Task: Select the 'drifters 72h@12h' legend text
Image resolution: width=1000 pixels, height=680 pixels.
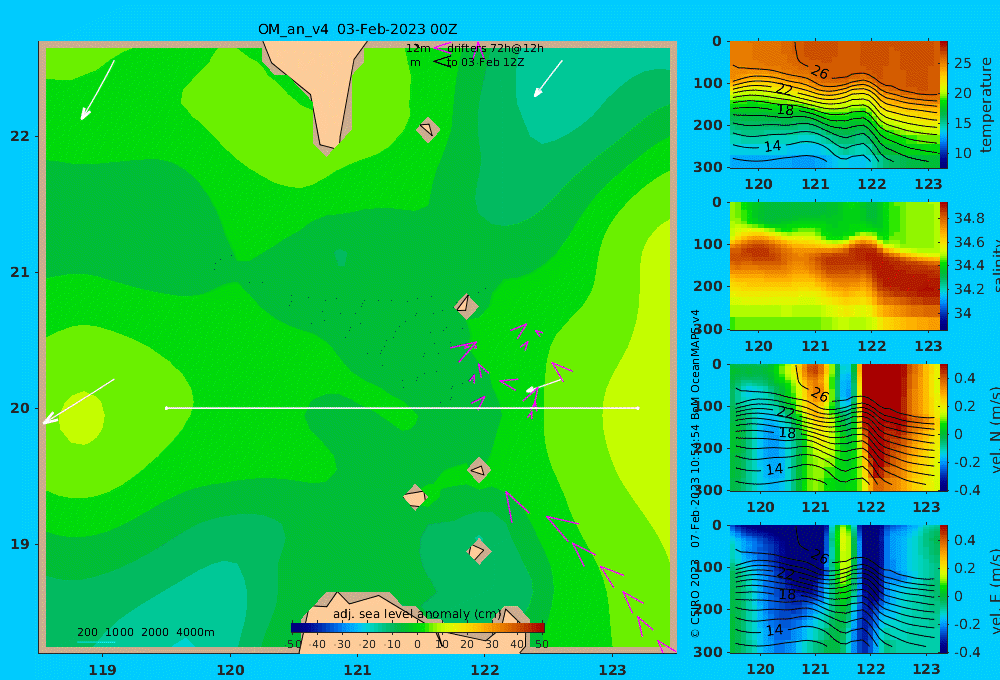Action: pos(495,48)
